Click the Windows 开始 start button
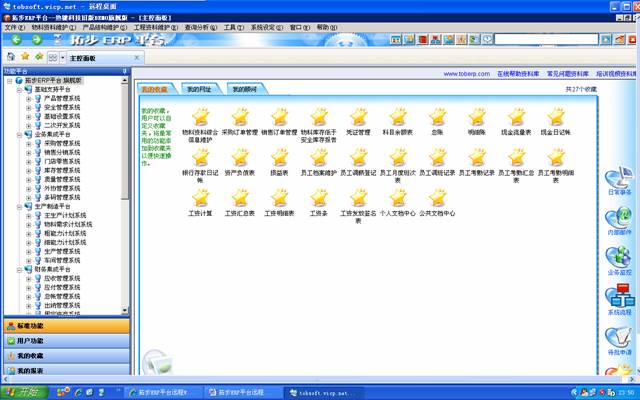The width and height of the screenshot is (640, 400). pos(20,393)
